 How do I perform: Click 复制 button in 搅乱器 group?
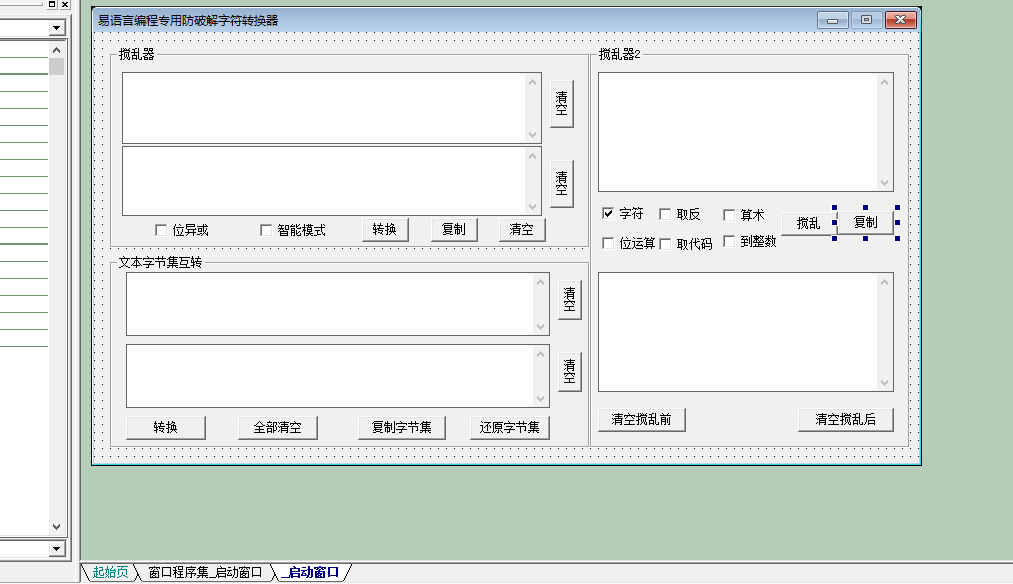454,229
